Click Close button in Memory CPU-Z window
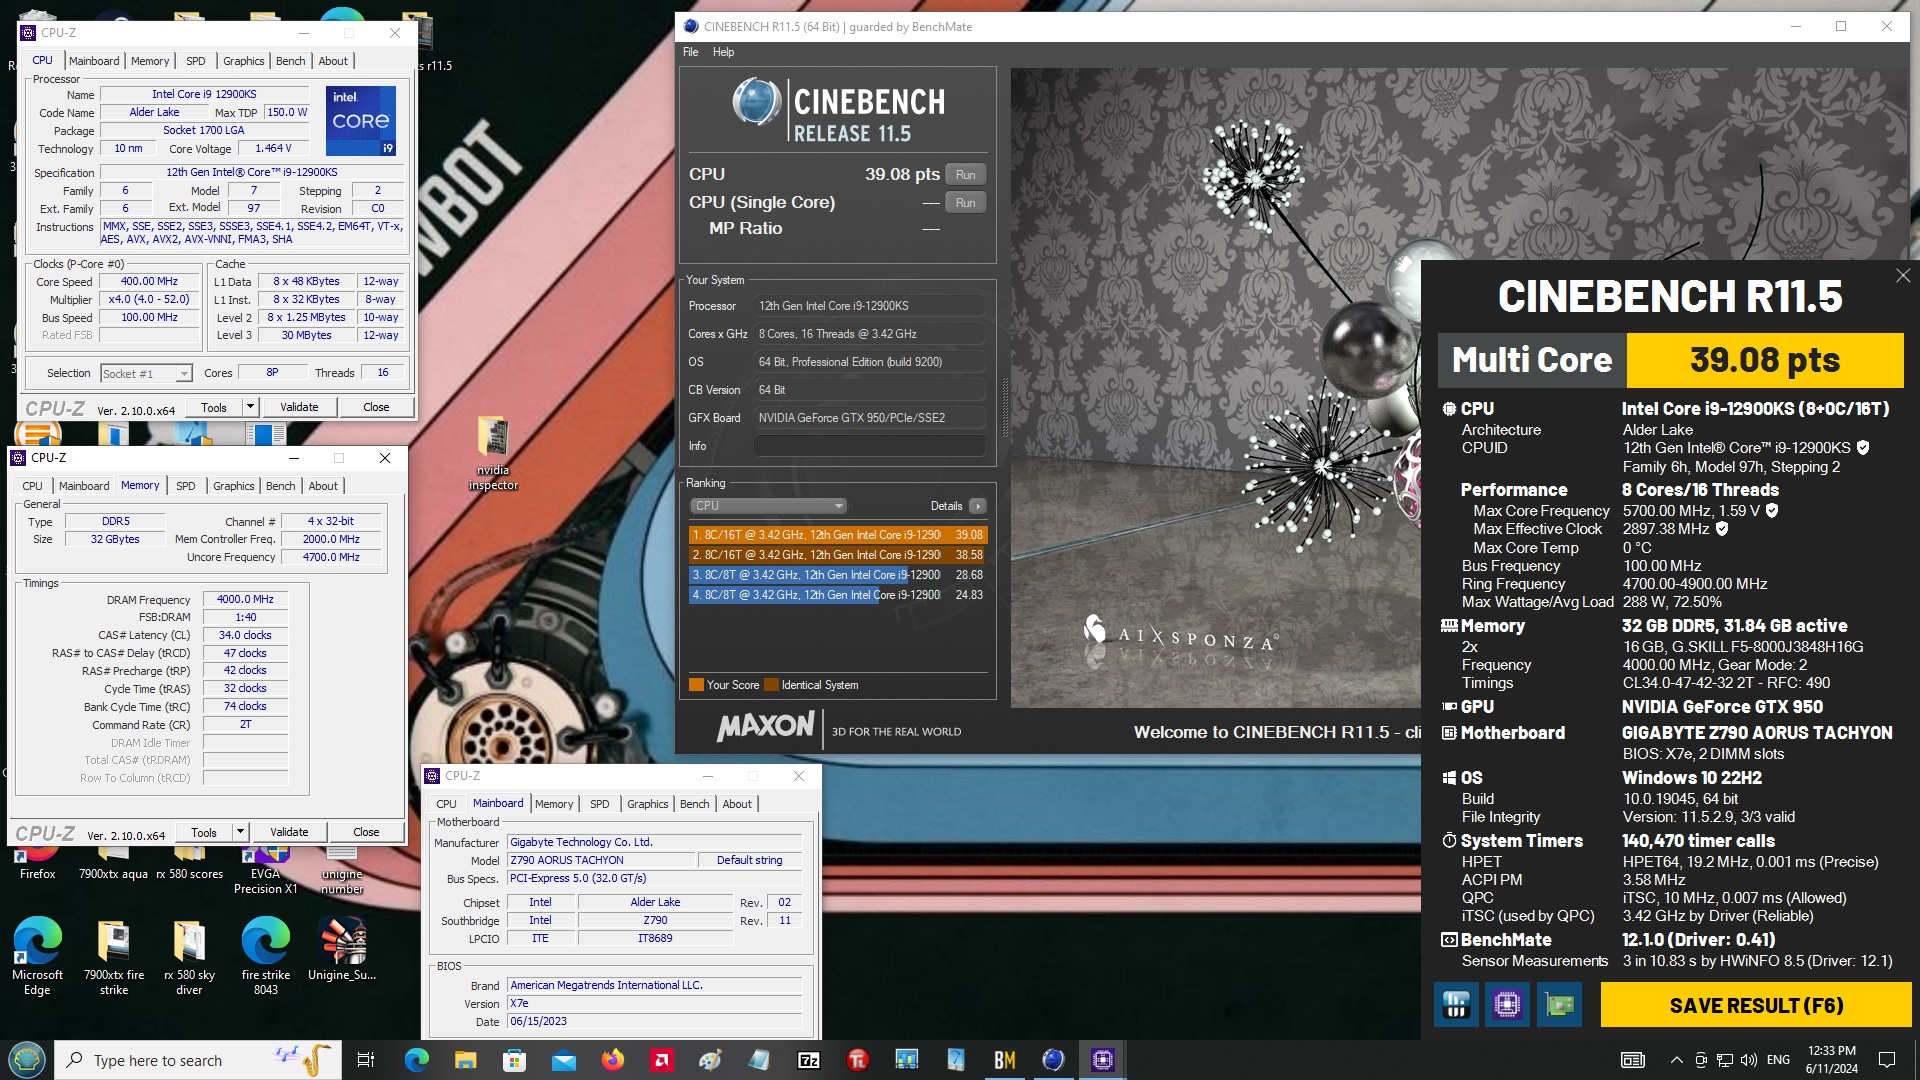 [x=366, y=832]
